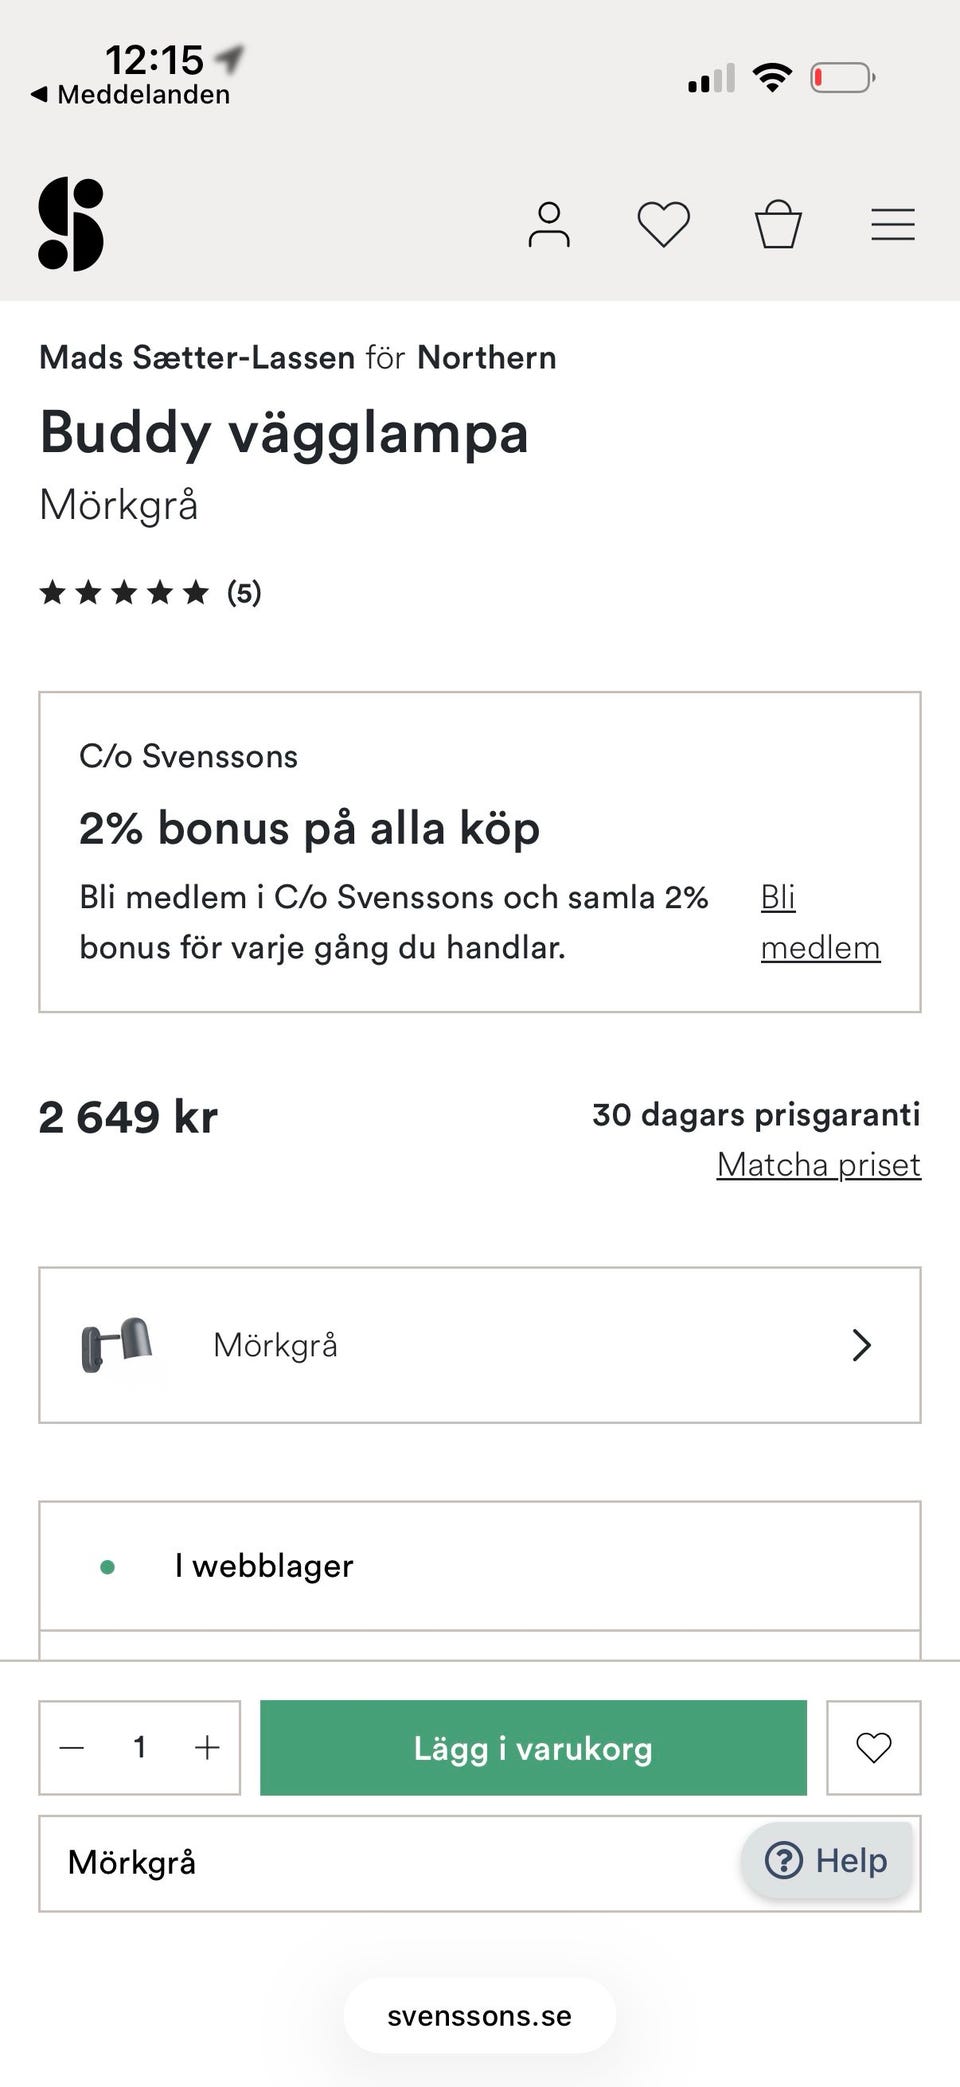Expand the I webblager stock row
960x2087 pixels.
(x=479, y=1566)
